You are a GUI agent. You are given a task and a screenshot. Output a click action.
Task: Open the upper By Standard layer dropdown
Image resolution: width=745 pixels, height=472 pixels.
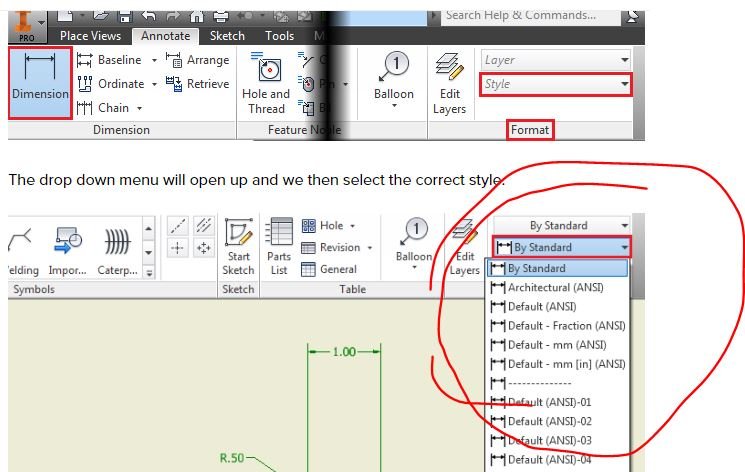pyautogui.click(x=562, y=225)
